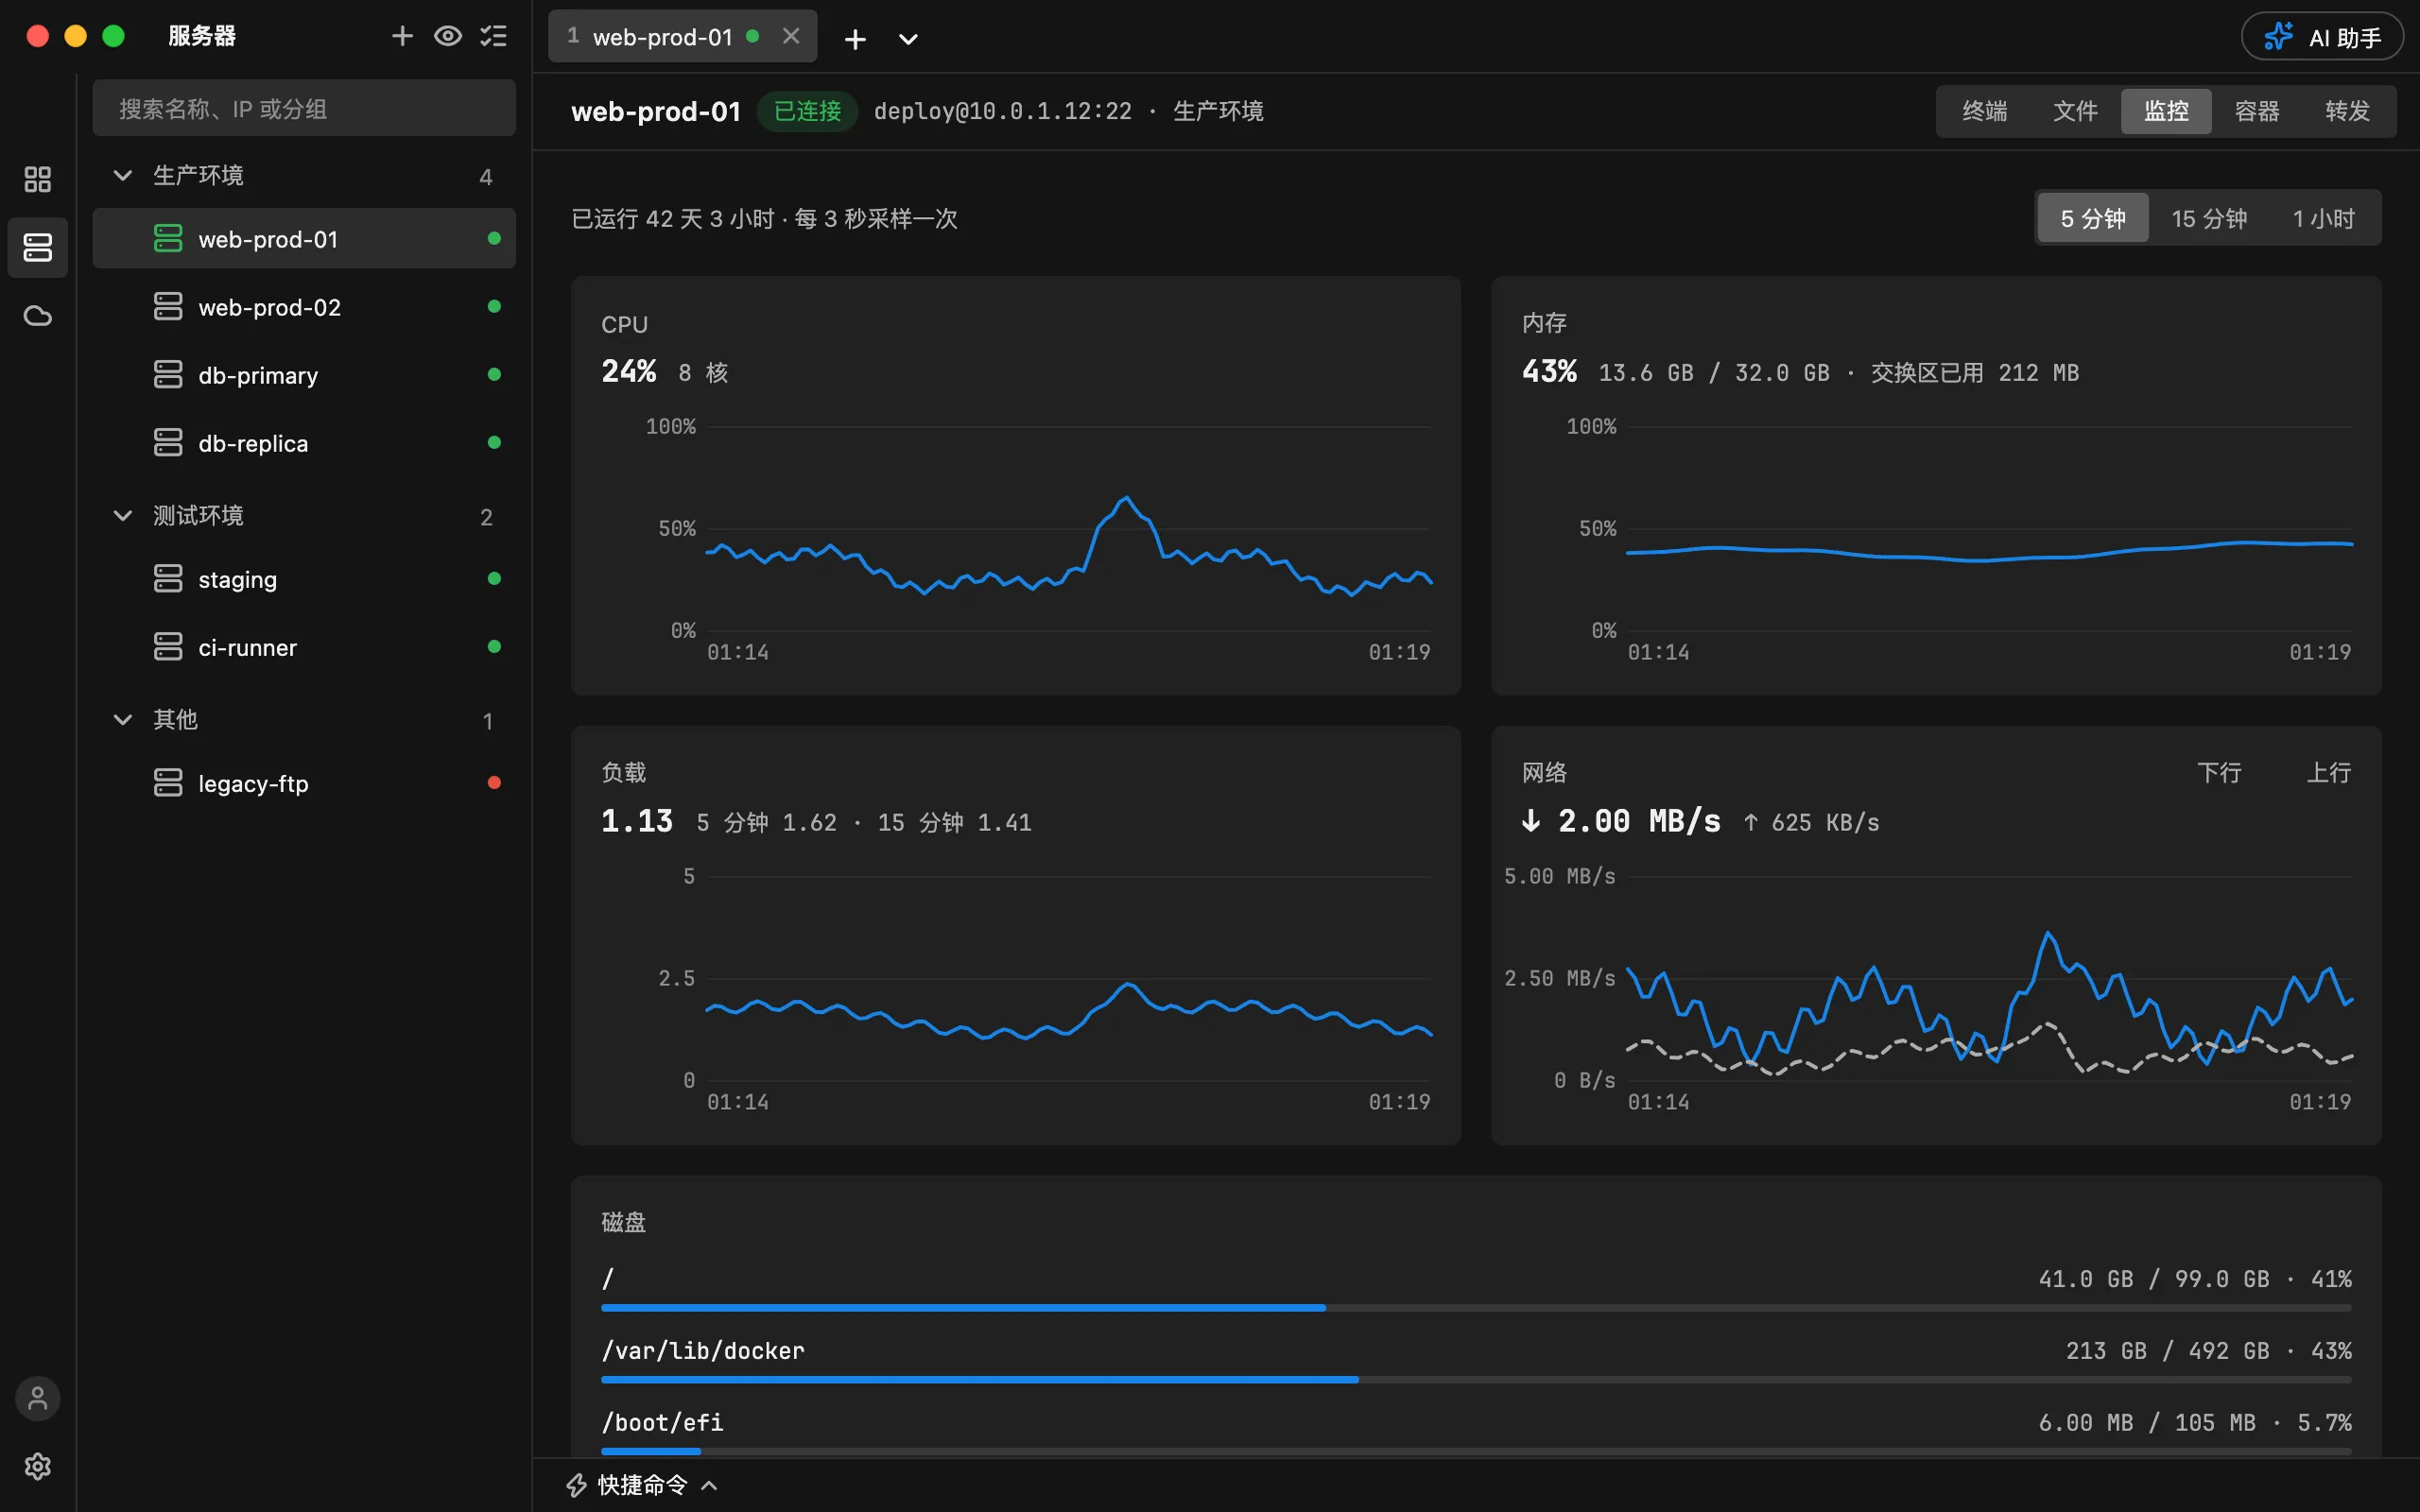This screenshot has width=2420, height=1512.
Task: Select the servers icon in left rail
Action: point(38,247)
